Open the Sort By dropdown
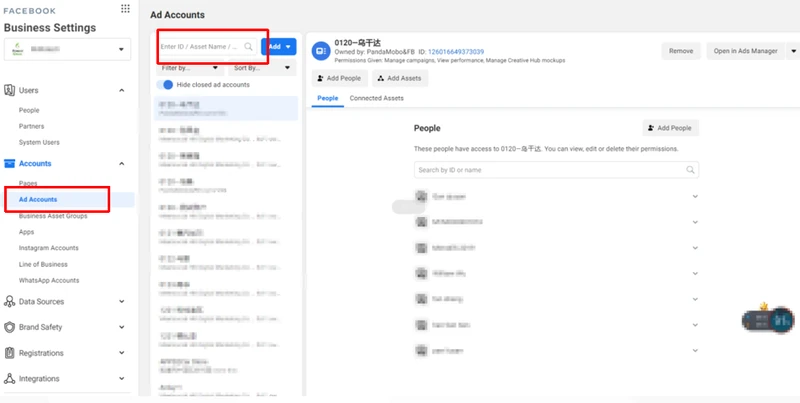 pyautogui.click(x=262, y=68)
